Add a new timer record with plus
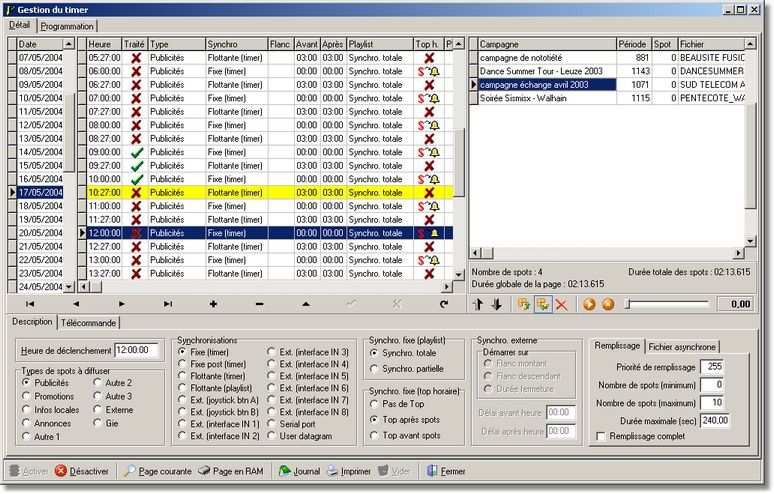Image resolution: width=774 pixels, height=494 pixels. [213, 304]
